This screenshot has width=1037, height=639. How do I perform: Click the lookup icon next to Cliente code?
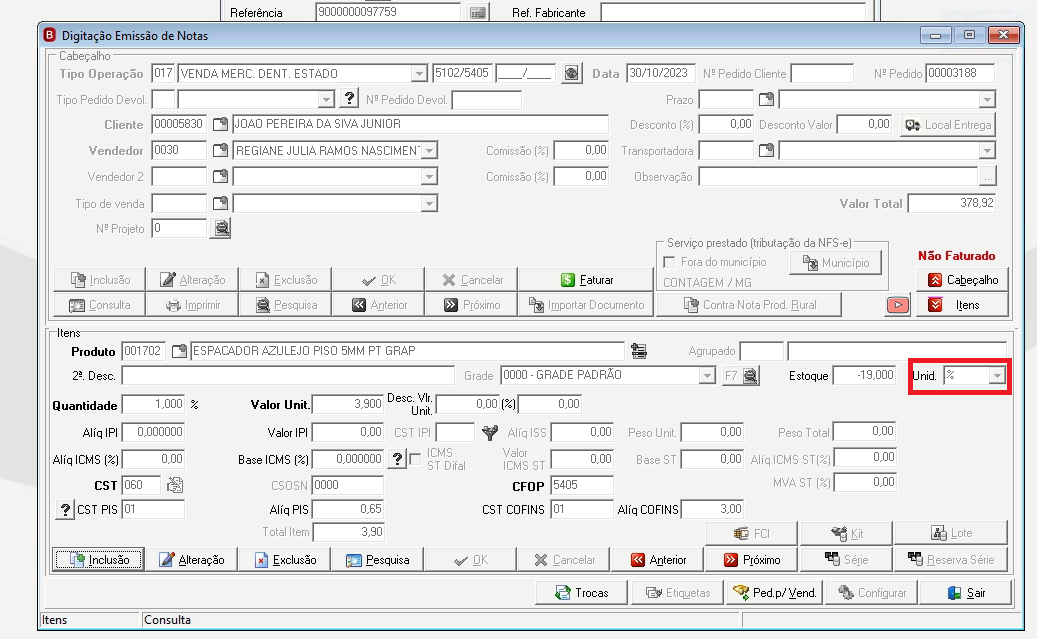pyautogui.click(x=220, y=124)
